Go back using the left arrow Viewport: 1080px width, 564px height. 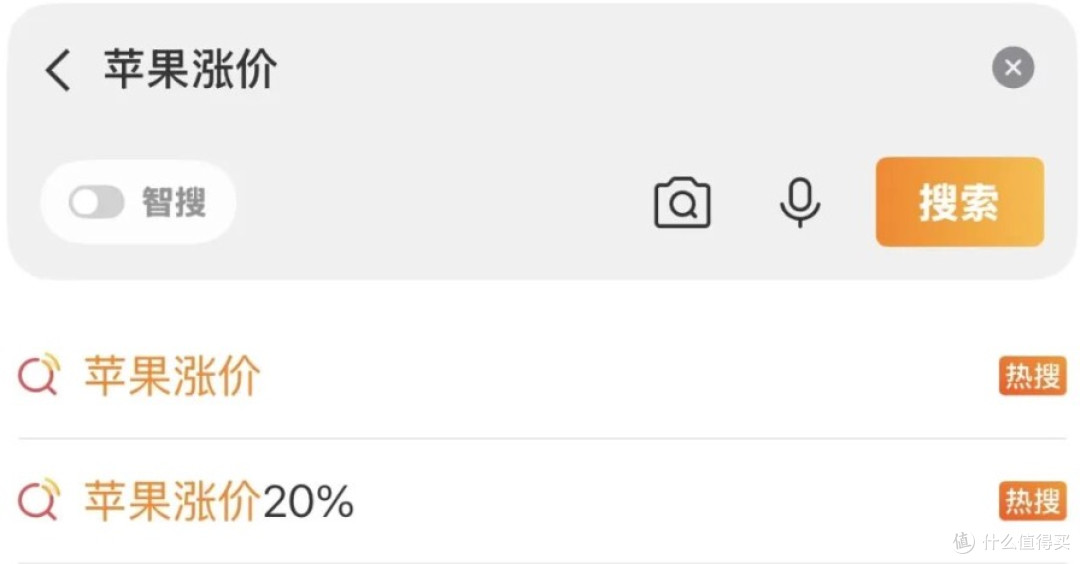click(58, 70)
